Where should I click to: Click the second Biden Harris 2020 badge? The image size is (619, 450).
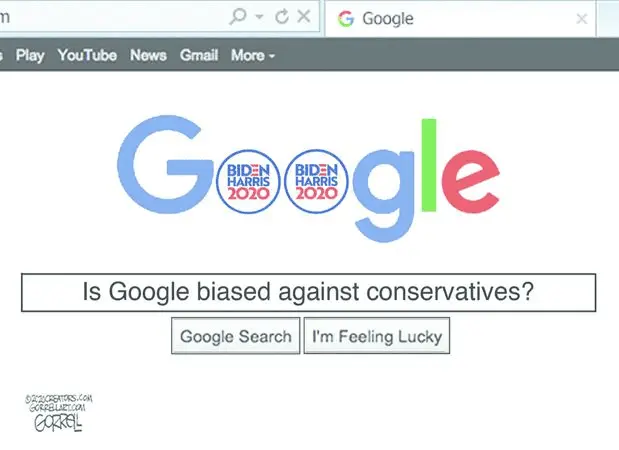(x=316, y=182)
